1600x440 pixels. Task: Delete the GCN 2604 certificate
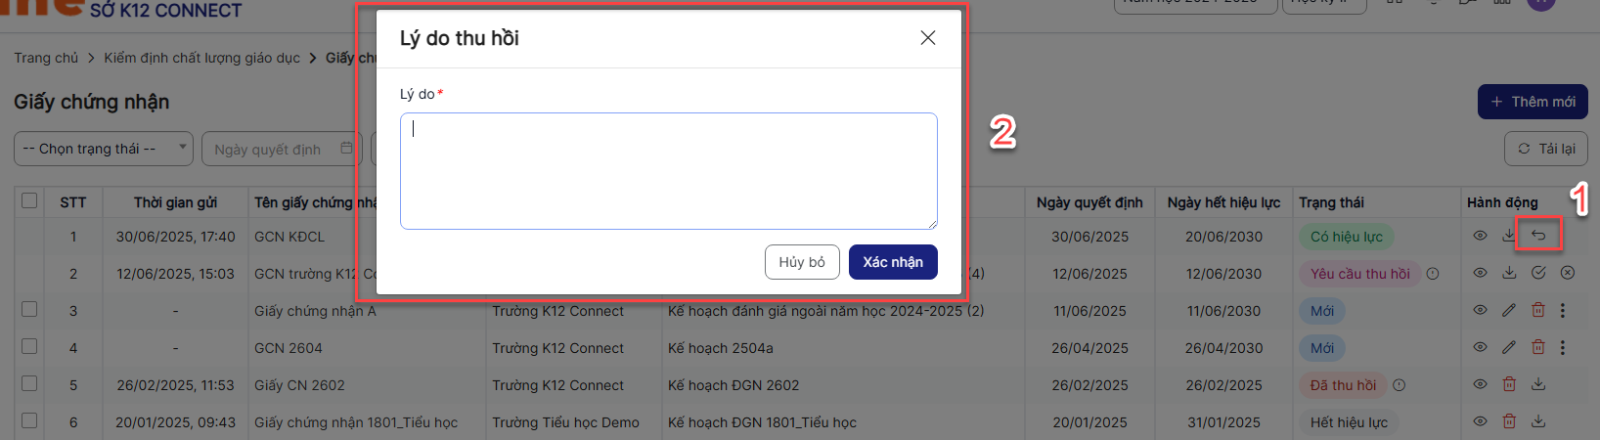point(1538,347)
